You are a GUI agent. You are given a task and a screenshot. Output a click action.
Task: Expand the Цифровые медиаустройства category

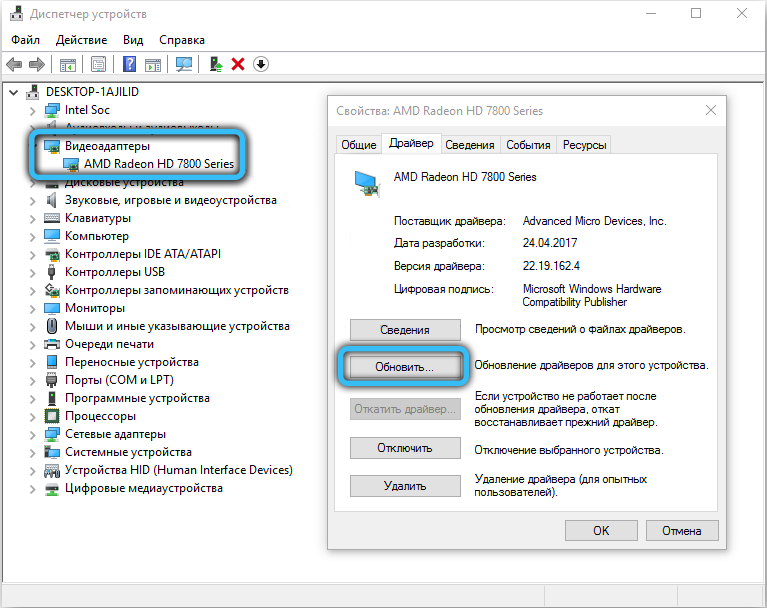click(32, 489)
